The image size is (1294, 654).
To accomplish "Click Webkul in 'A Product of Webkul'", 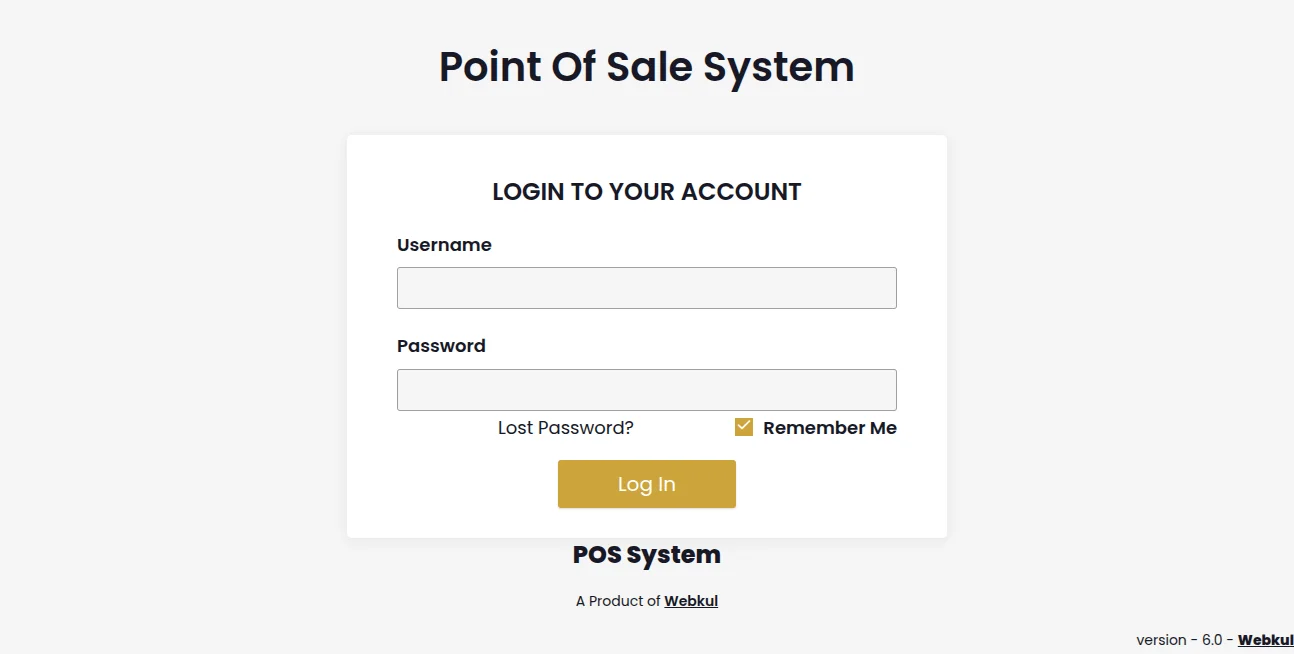I will tap(691, 600).
